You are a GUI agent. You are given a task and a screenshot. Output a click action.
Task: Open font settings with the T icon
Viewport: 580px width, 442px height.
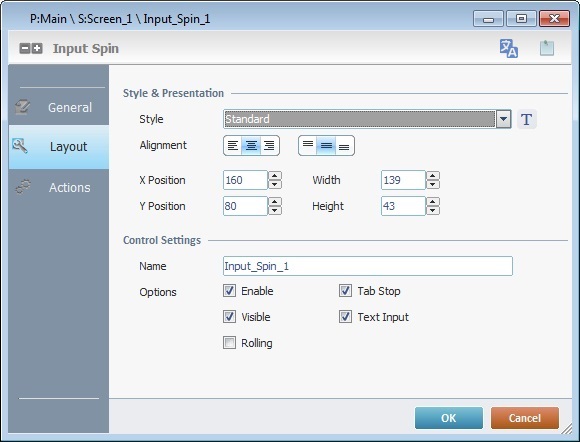point(526,119)
